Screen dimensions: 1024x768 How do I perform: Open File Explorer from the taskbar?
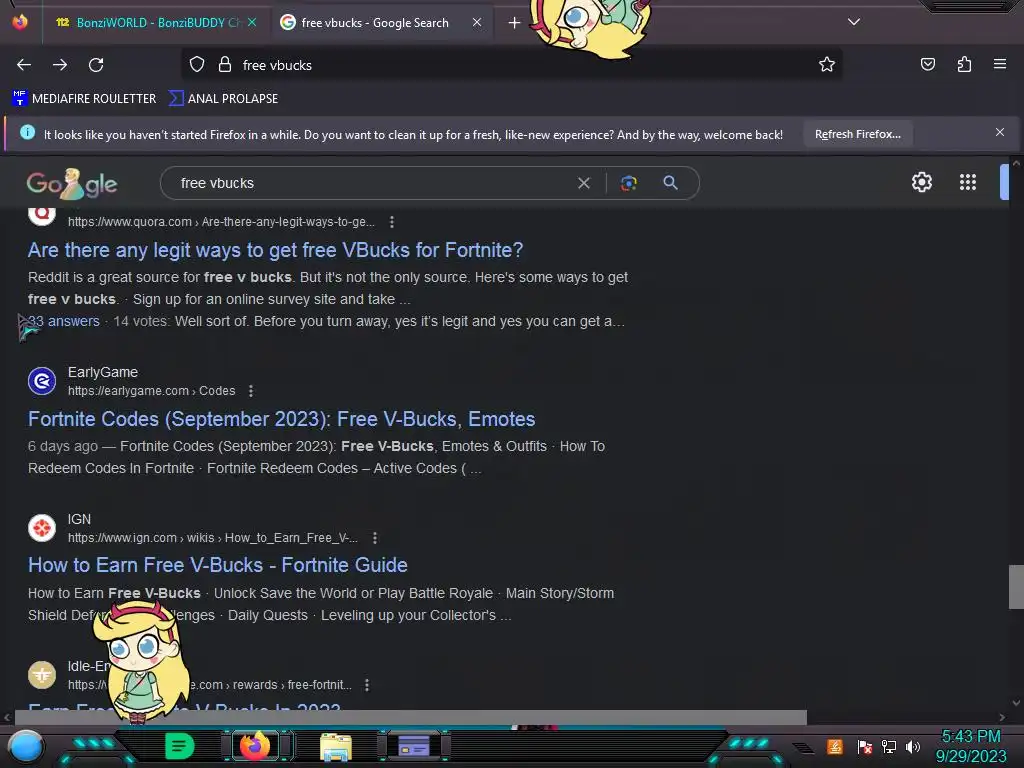336,746
